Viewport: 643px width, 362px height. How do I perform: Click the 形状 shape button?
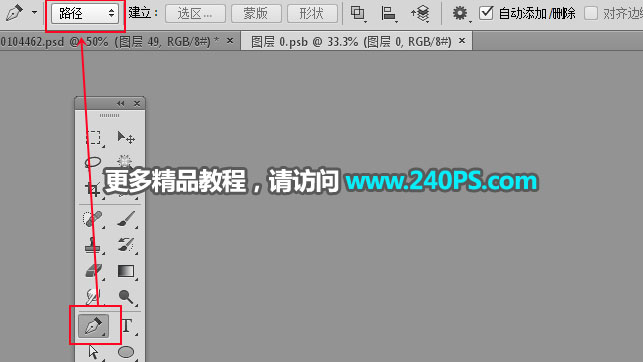click(312, 14)
